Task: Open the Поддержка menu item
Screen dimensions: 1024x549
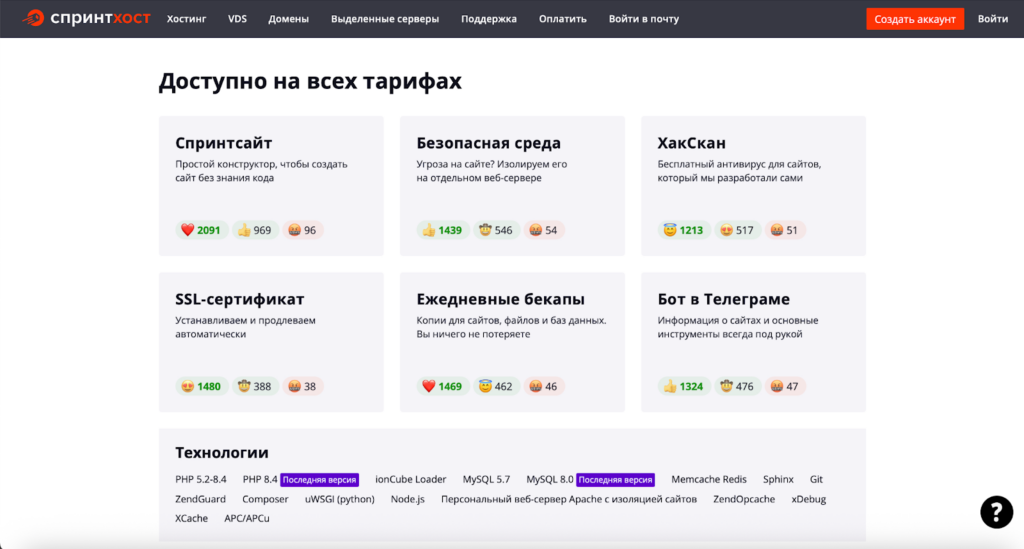Action: point(488,19)
